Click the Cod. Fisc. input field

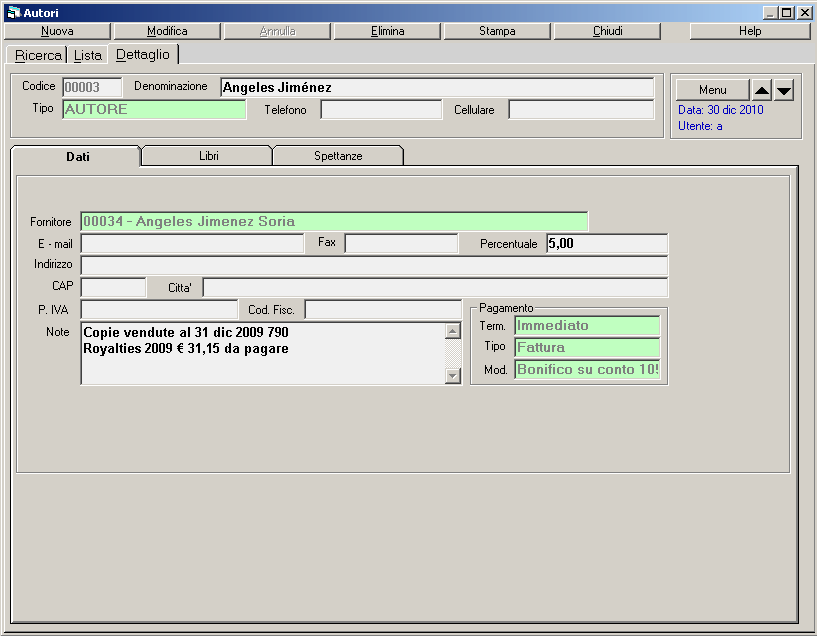(383, 309)
